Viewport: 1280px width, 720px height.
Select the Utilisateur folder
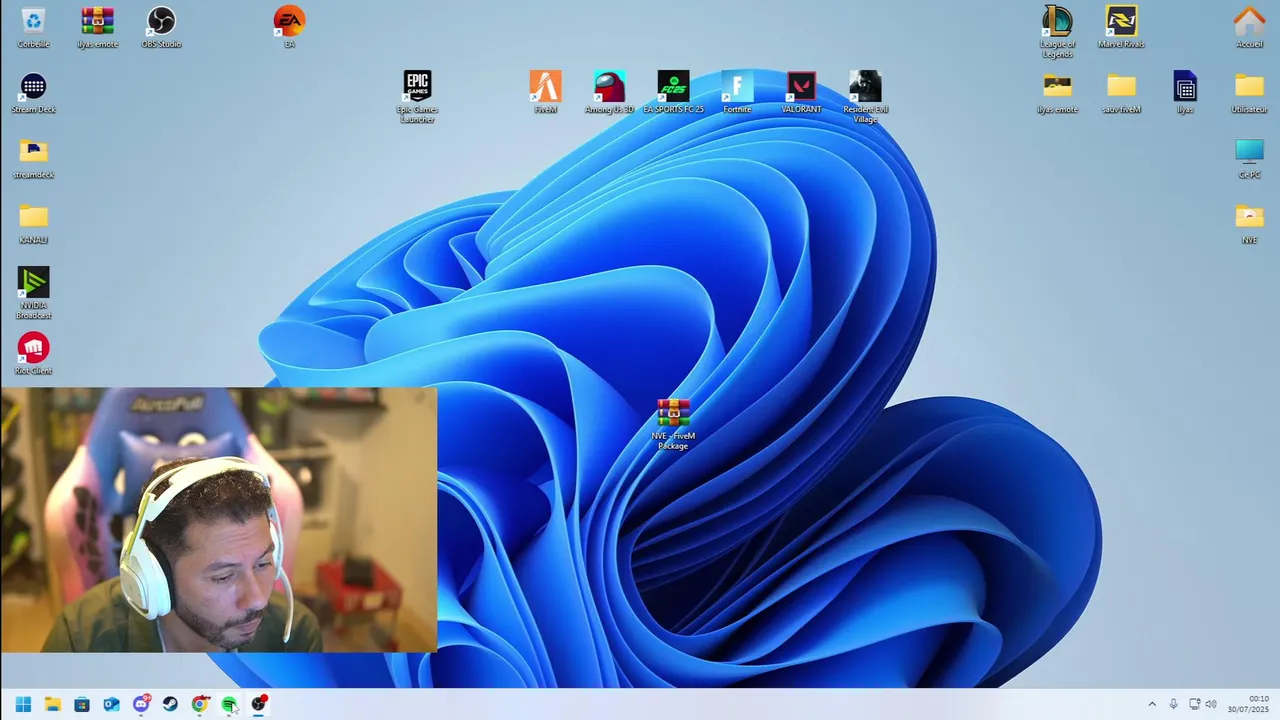1249,92
